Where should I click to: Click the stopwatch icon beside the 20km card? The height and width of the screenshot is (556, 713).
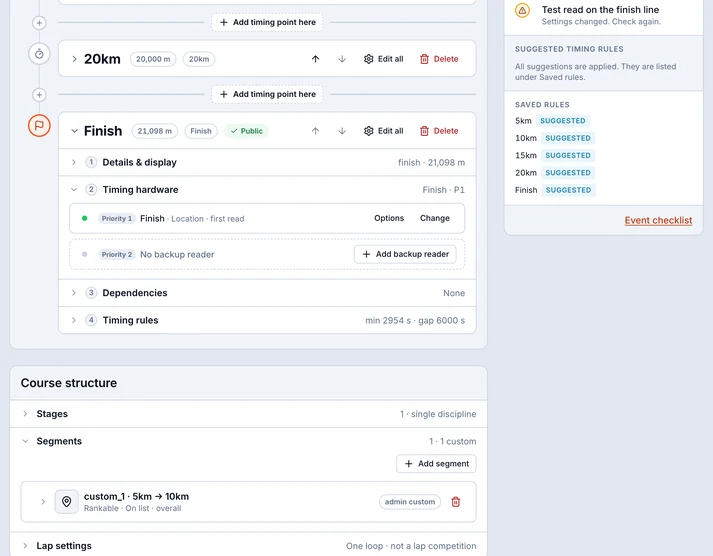pos(39,54)
